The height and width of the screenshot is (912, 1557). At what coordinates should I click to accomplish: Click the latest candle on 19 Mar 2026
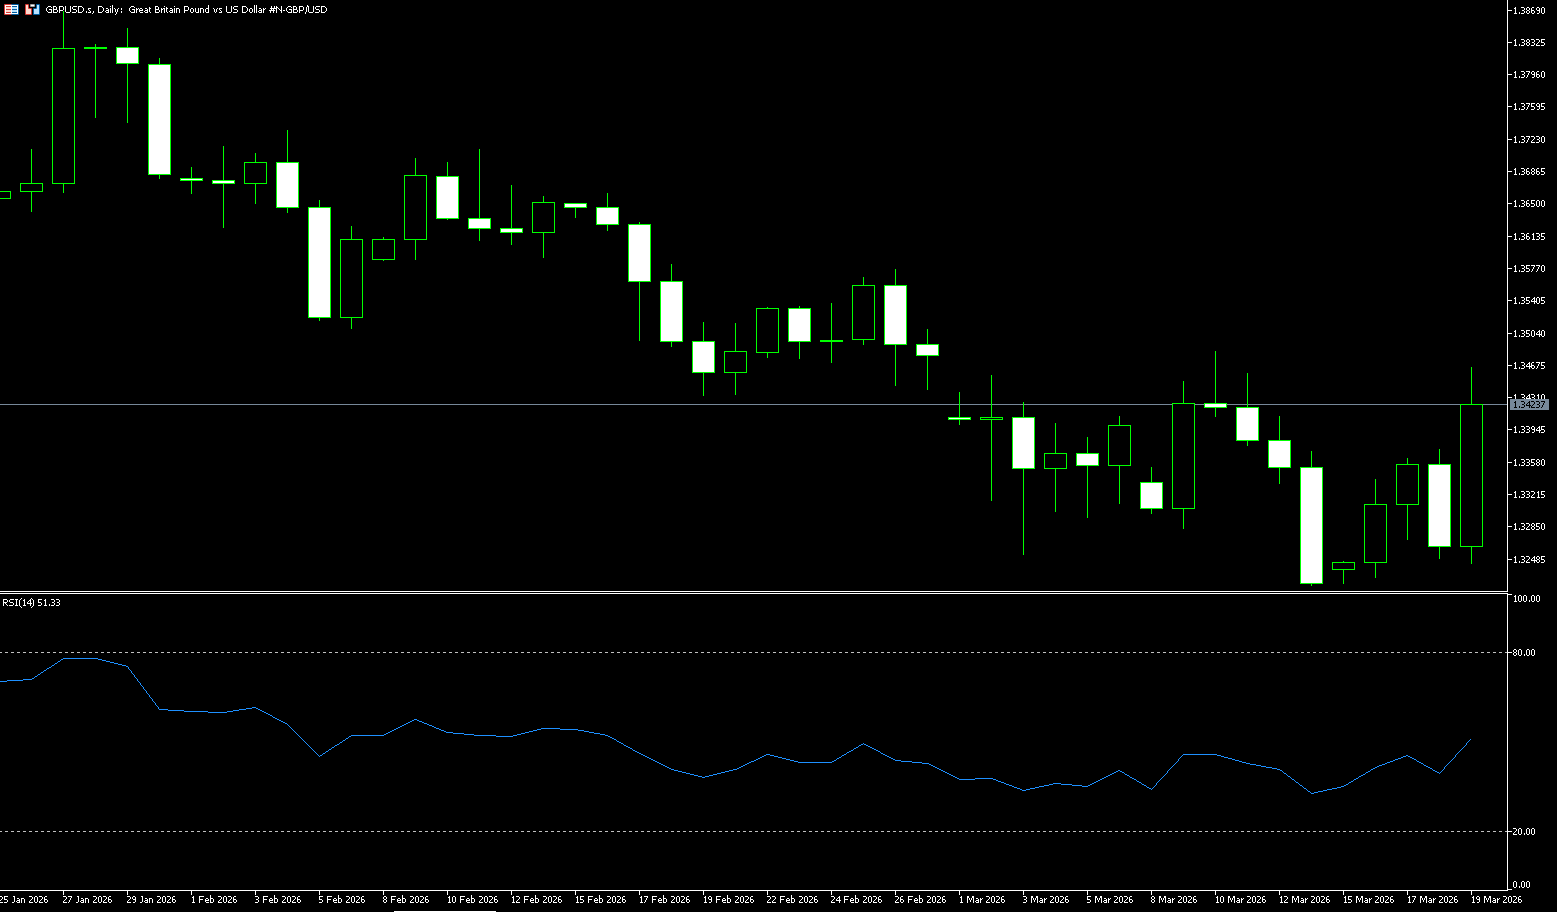pyautogui.click(x=1471, y=475)
